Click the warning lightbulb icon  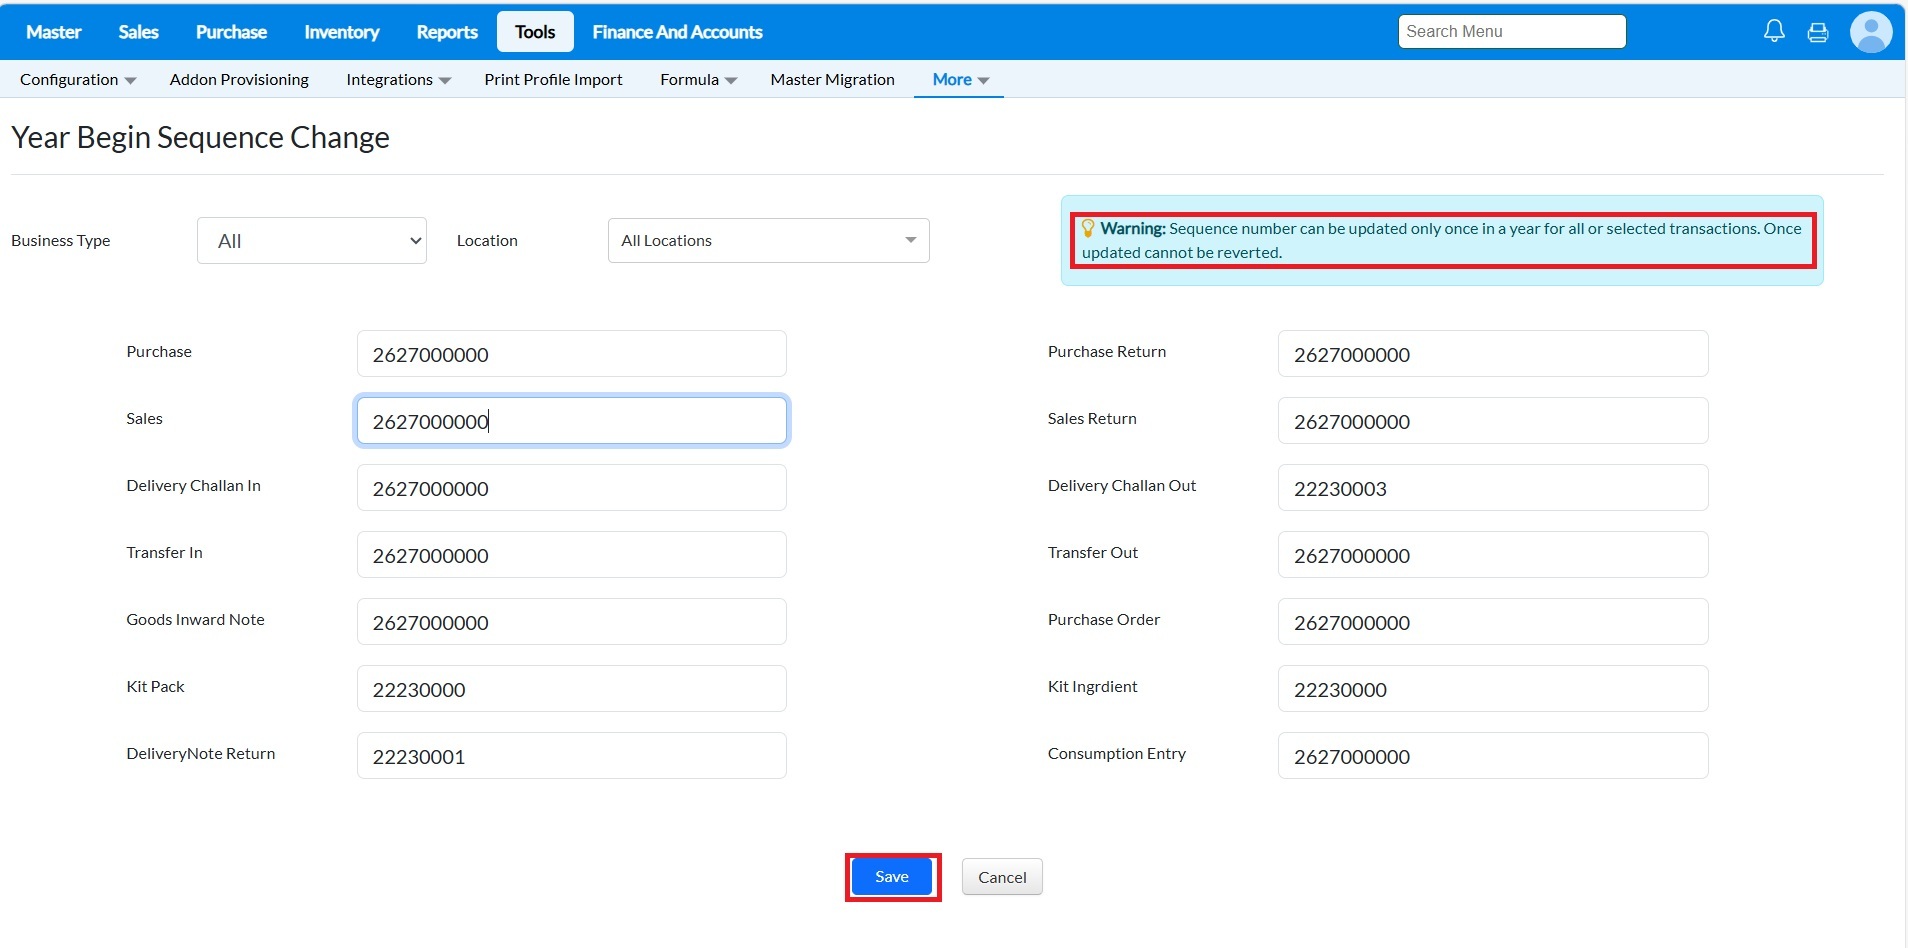click(1088, 229)
